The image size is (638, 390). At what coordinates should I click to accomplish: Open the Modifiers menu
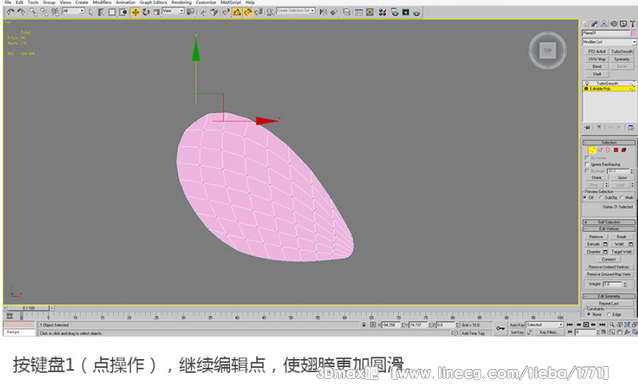click(102, 2)
